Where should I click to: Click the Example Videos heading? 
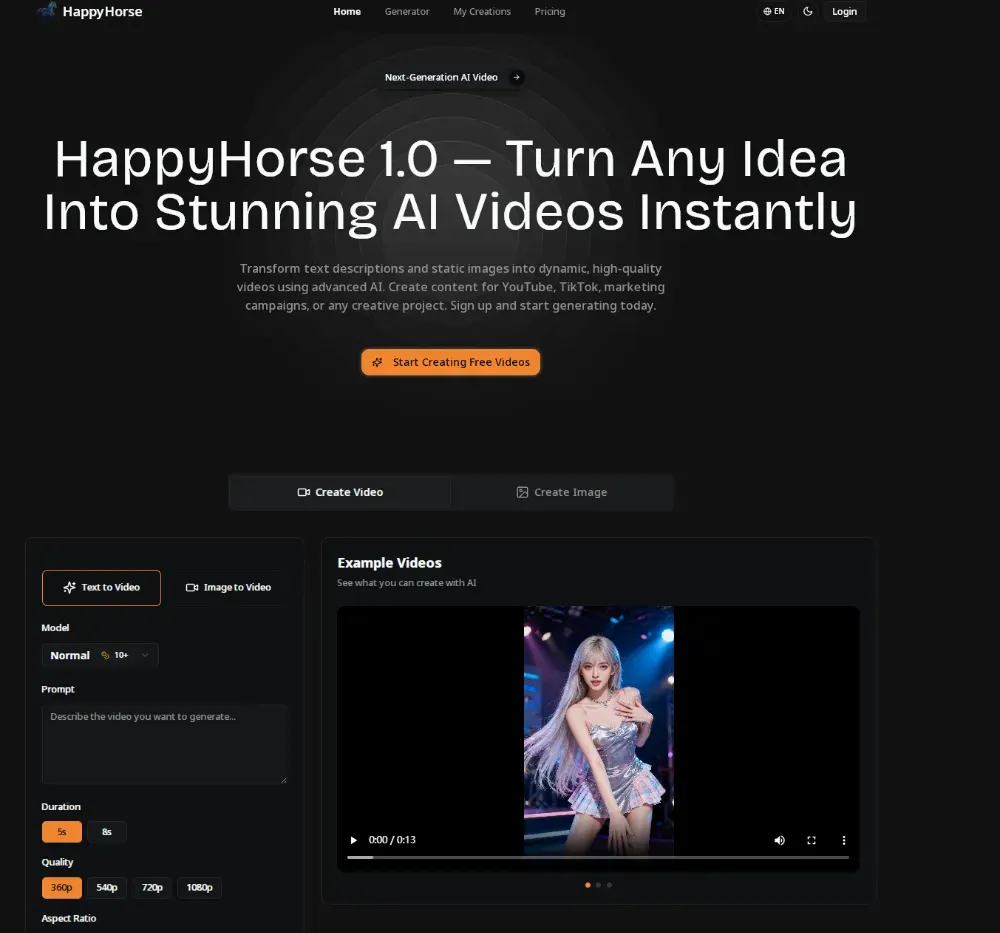[389, 562]
